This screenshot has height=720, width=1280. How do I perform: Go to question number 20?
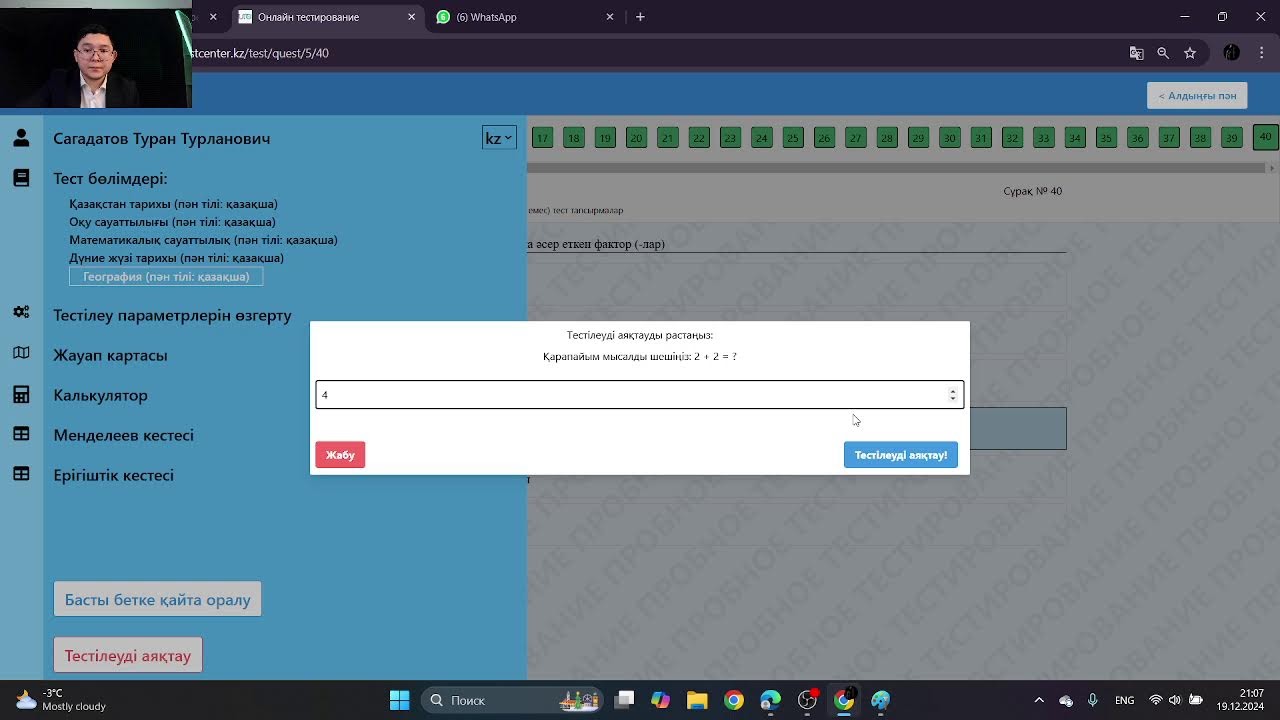click(636, 138)
